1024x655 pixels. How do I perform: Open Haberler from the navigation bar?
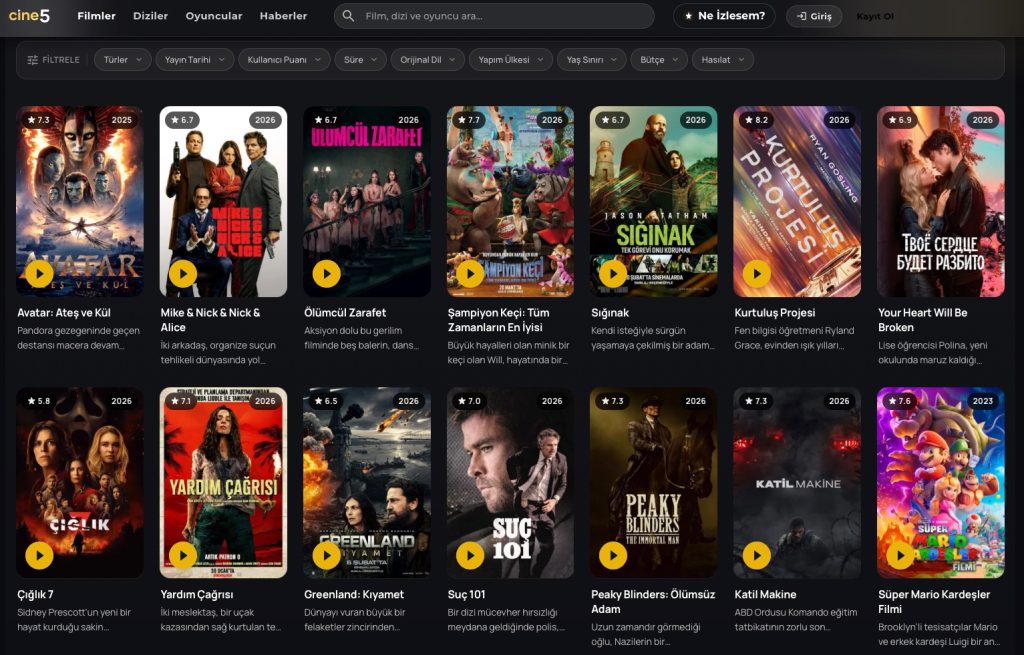coord(283,16)
